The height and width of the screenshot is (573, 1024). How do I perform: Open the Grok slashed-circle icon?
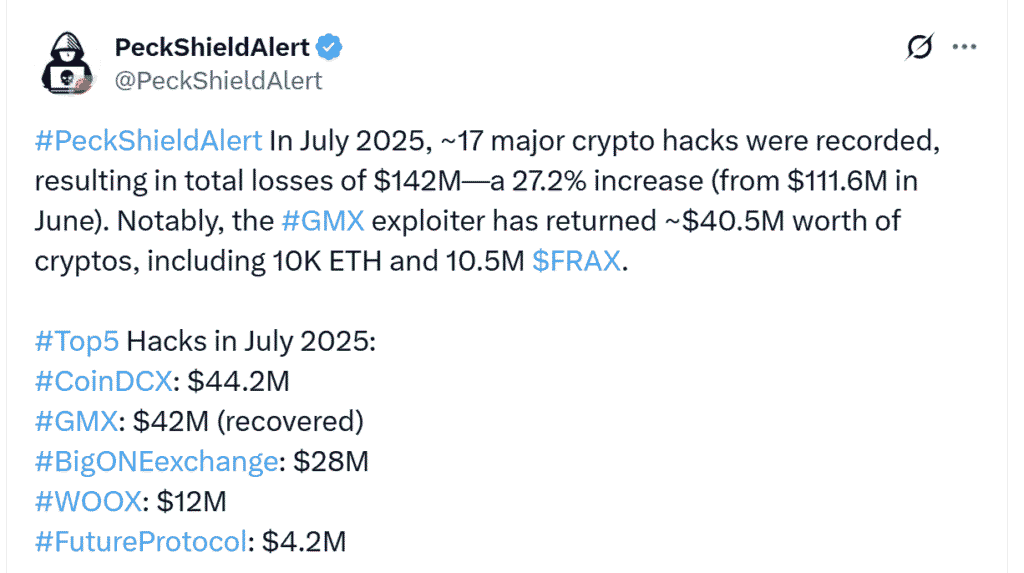click(920, 46)
